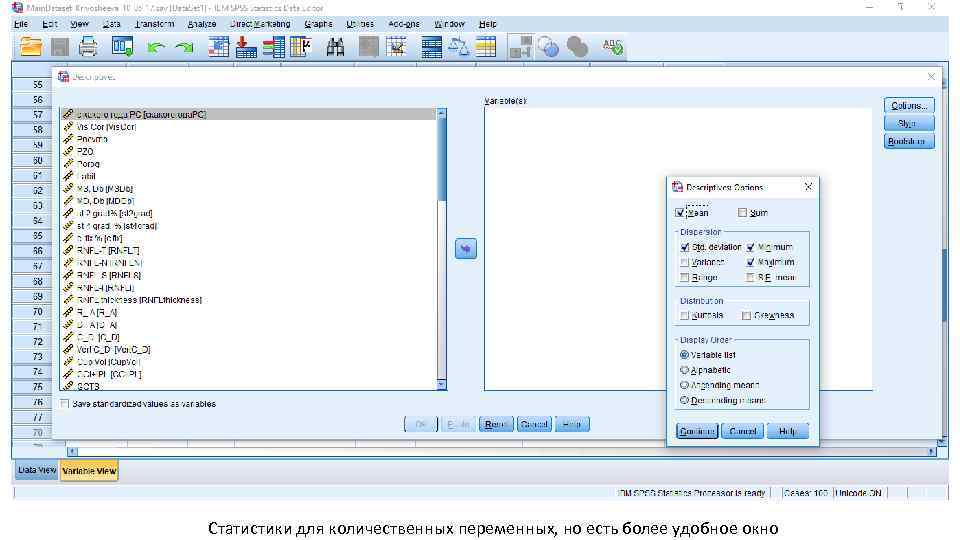
Task: Close the Descriptives Options dialog with X
Action: click(808, 187)
